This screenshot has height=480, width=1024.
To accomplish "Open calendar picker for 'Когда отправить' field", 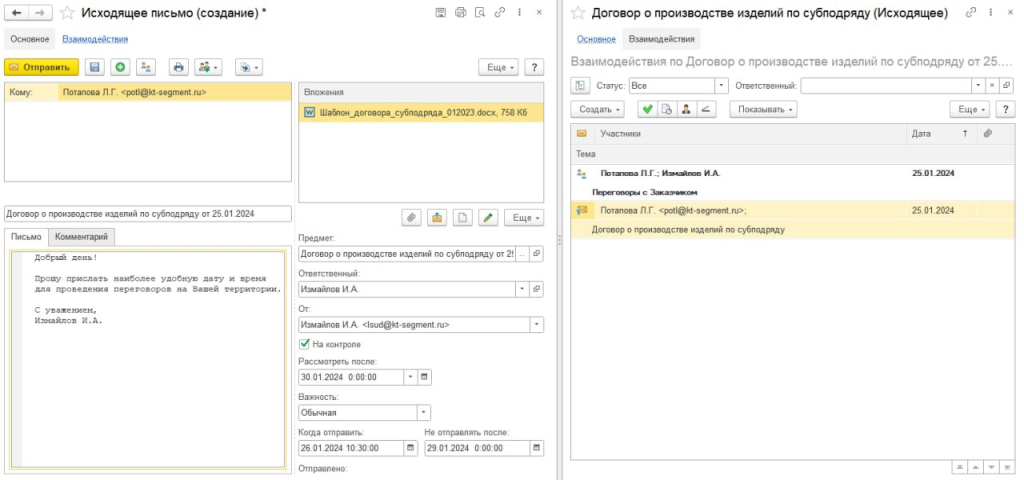I will 411,447.
